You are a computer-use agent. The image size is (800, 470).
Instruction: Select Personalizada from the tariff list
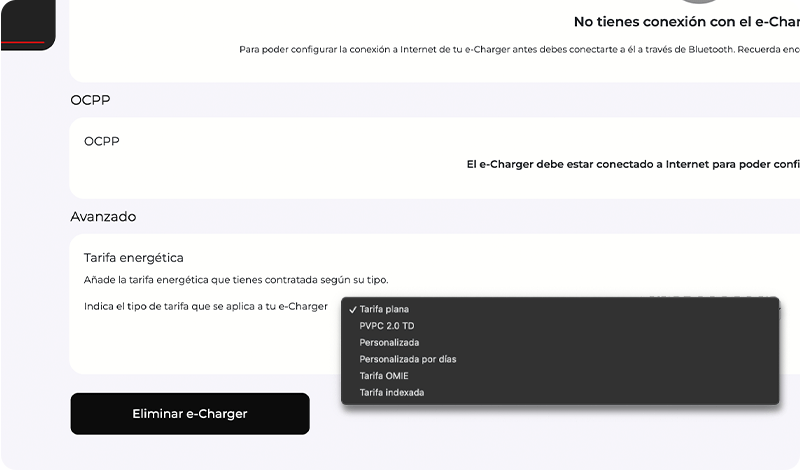(389, 342)
